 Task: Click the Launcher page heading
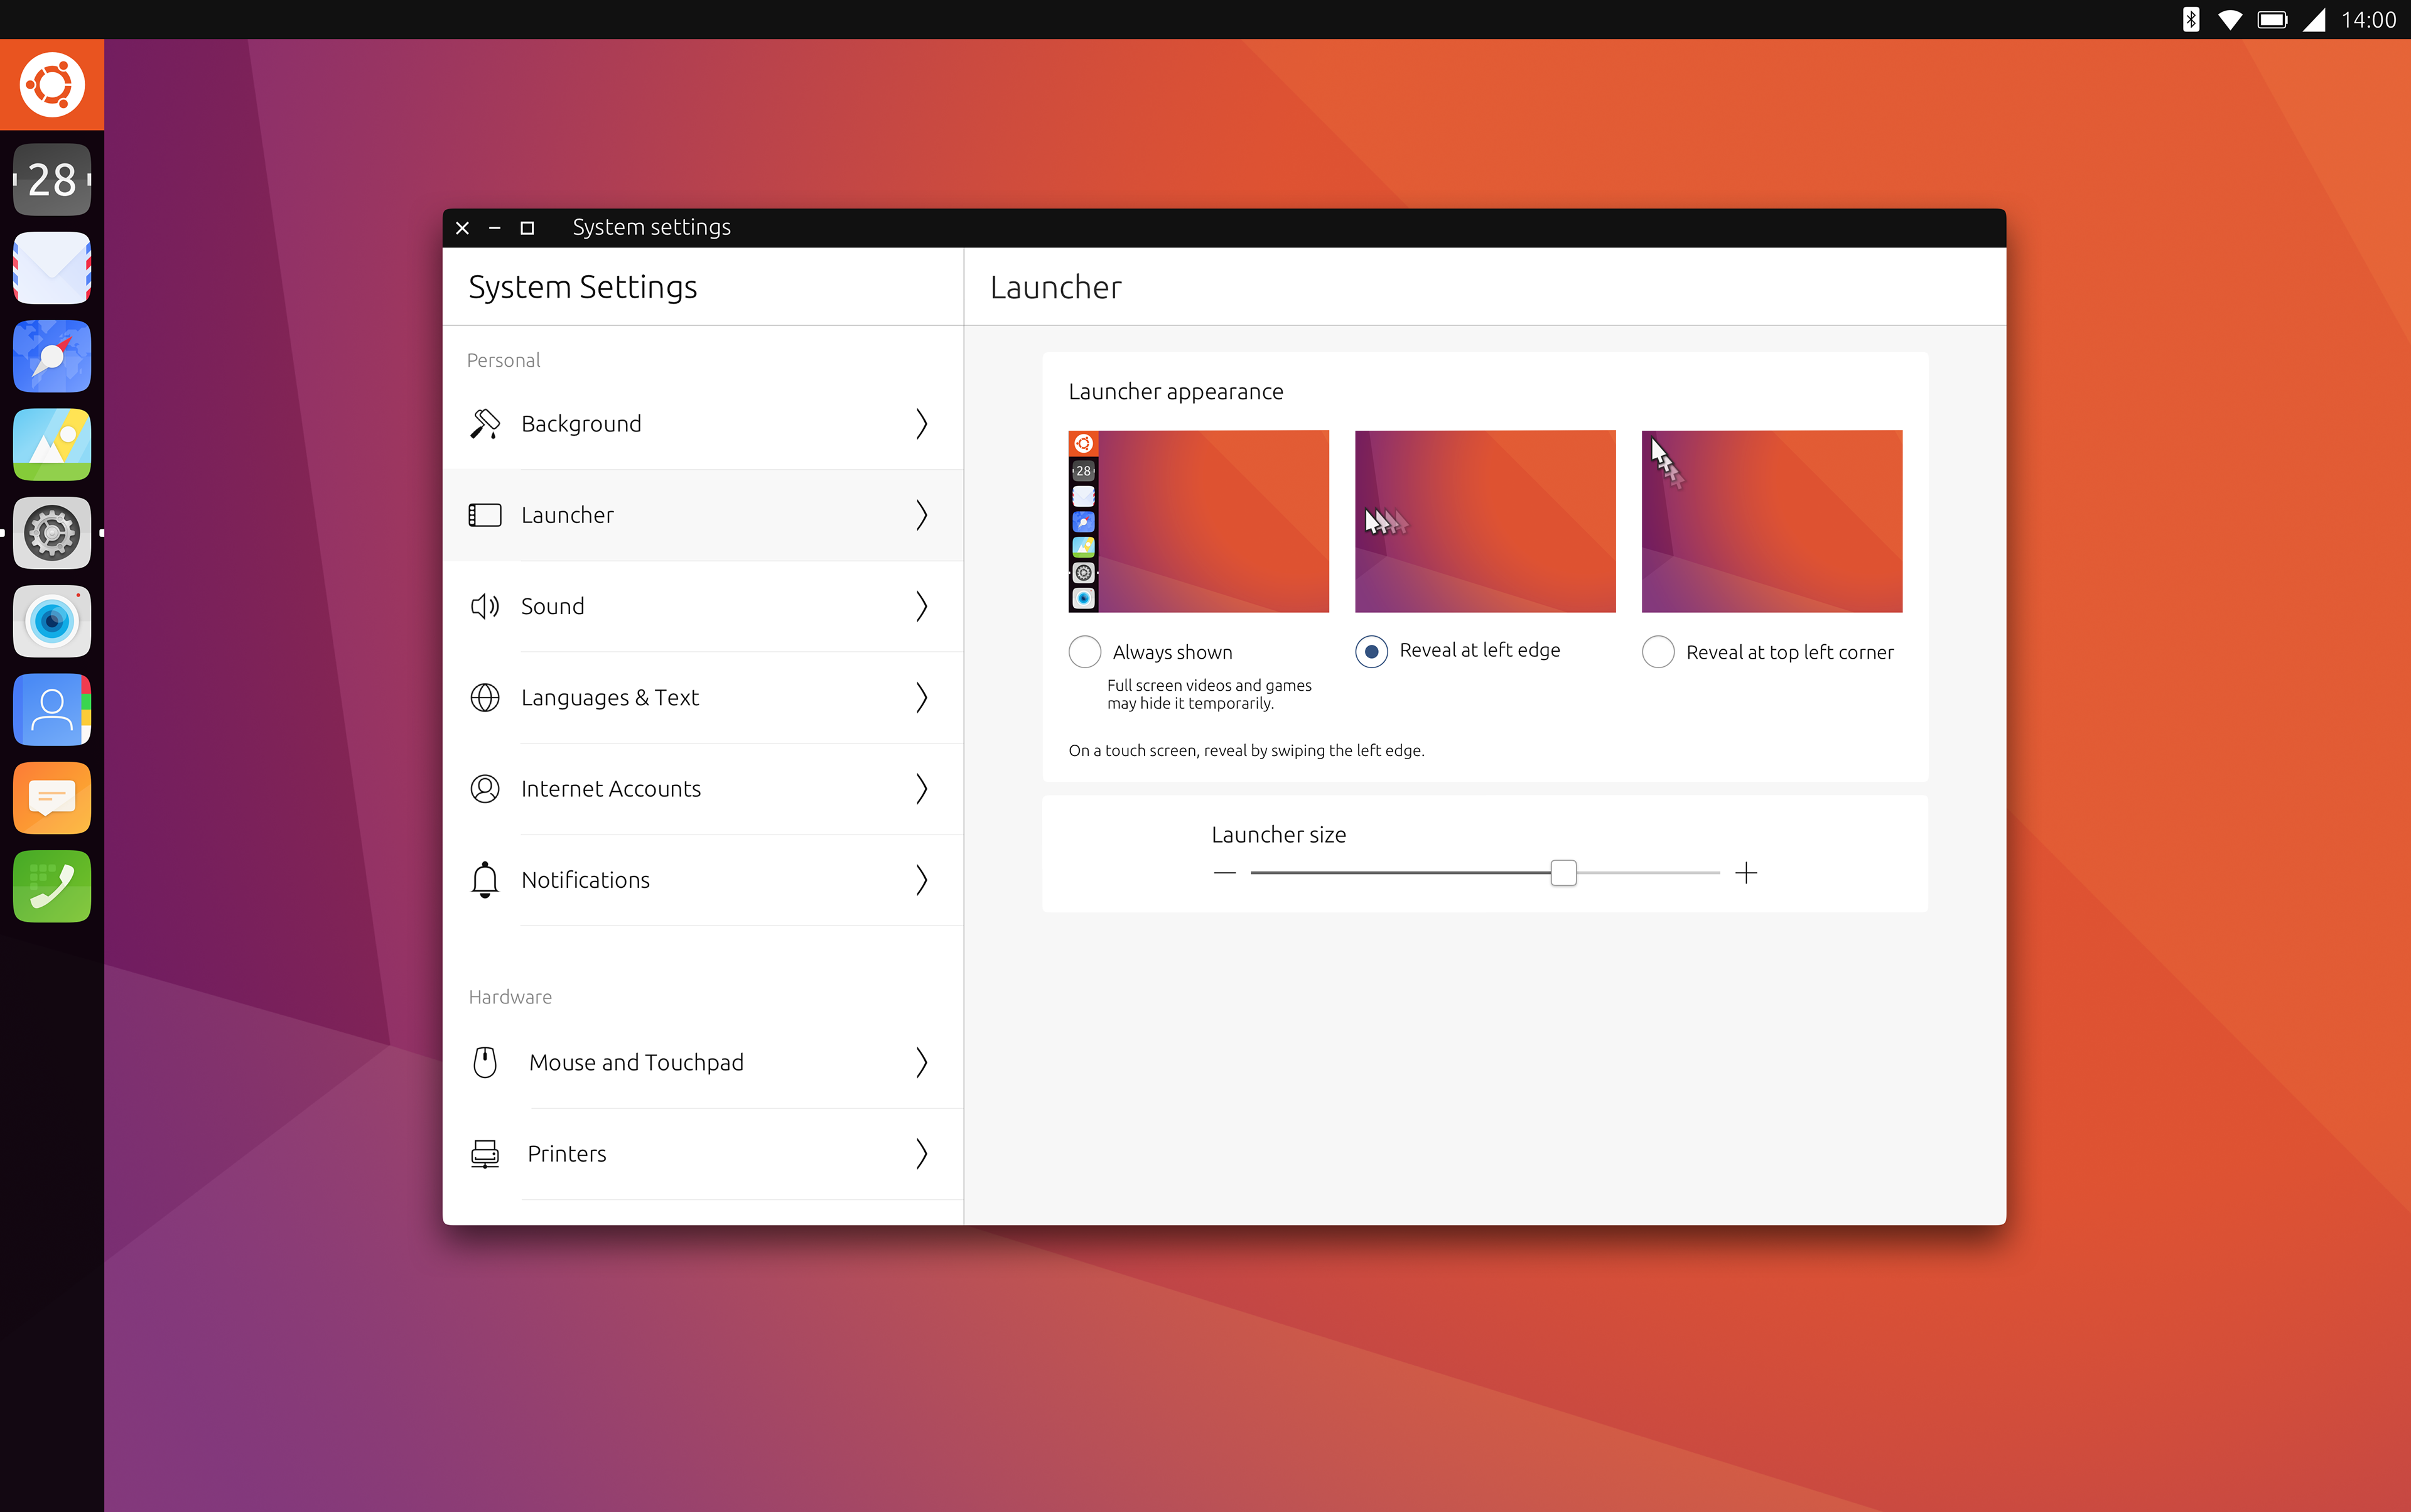pos(1055,287)
